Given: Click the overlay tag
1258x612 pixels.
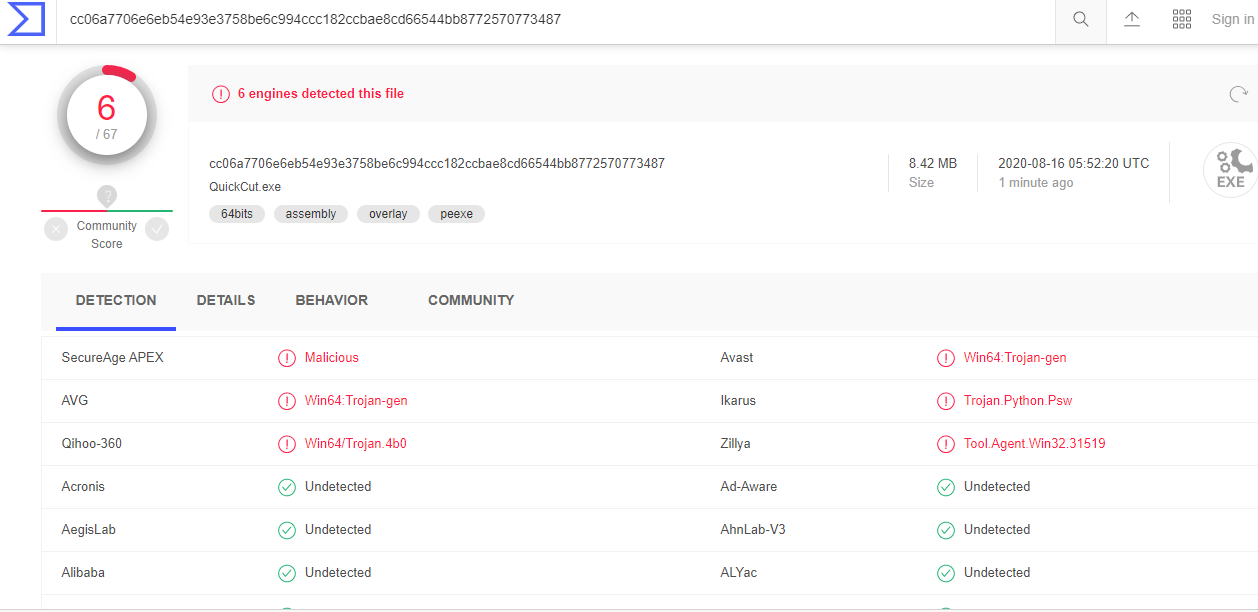Looking at the screenshot, I should point(388,214).
